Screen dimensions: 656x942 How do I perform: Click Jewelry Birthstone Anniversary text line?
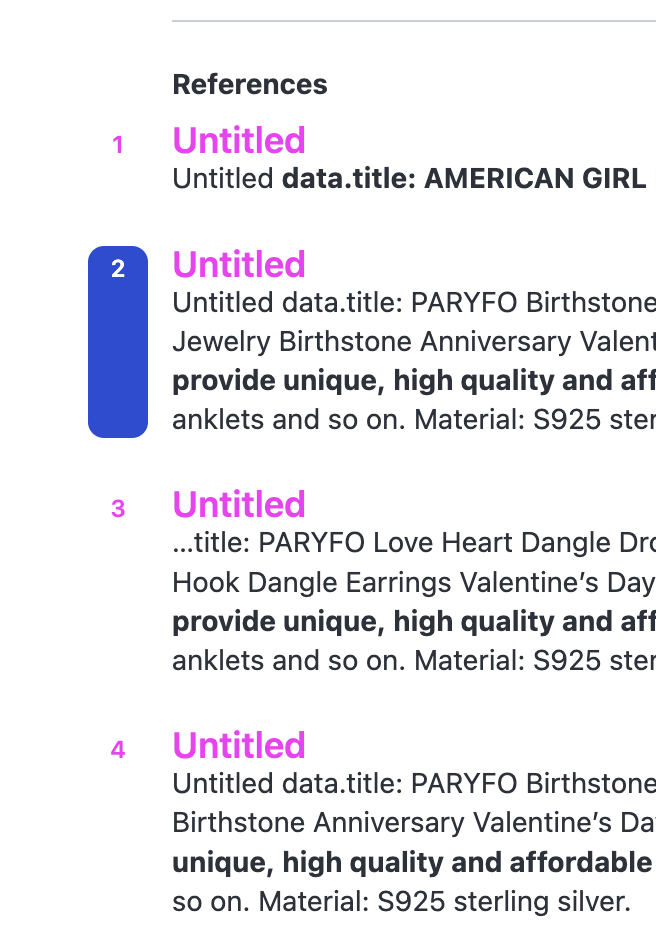(x=414, y=342)
